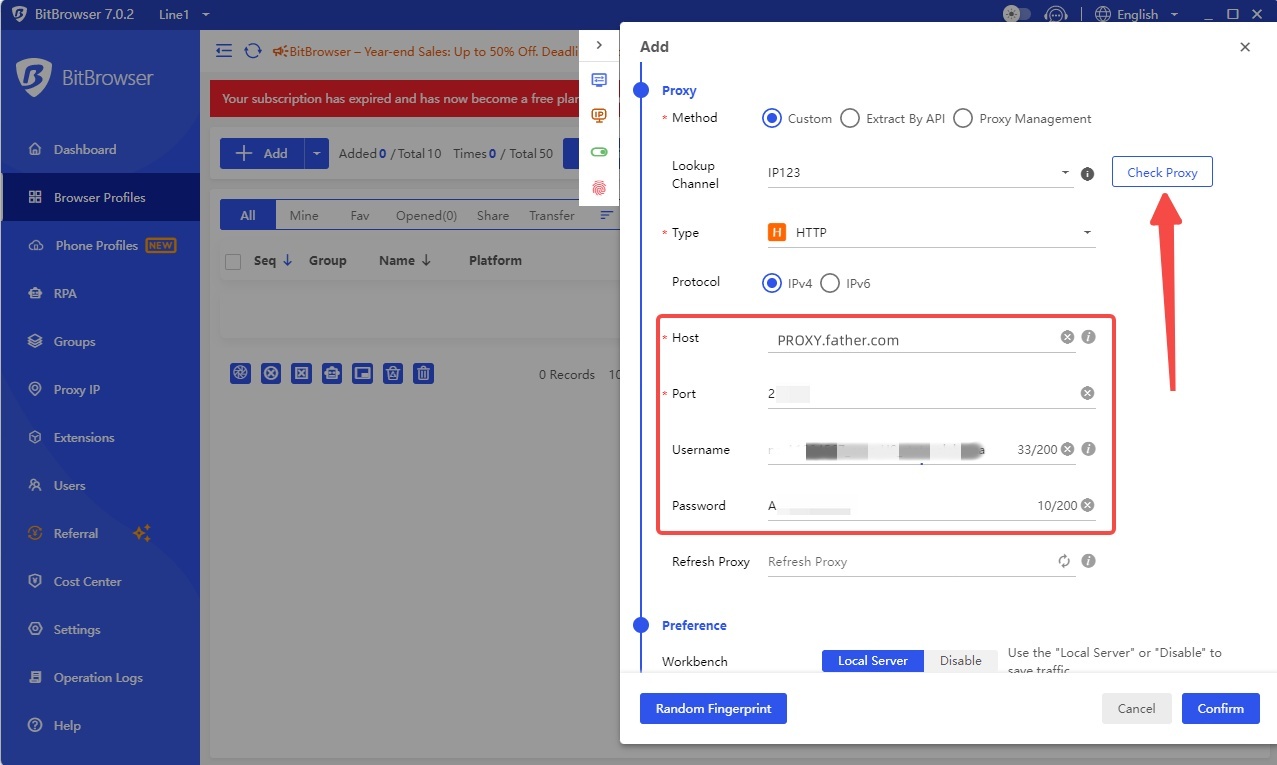
Task: Click Confirm in the Add dialog
Action: point(1220,708)
